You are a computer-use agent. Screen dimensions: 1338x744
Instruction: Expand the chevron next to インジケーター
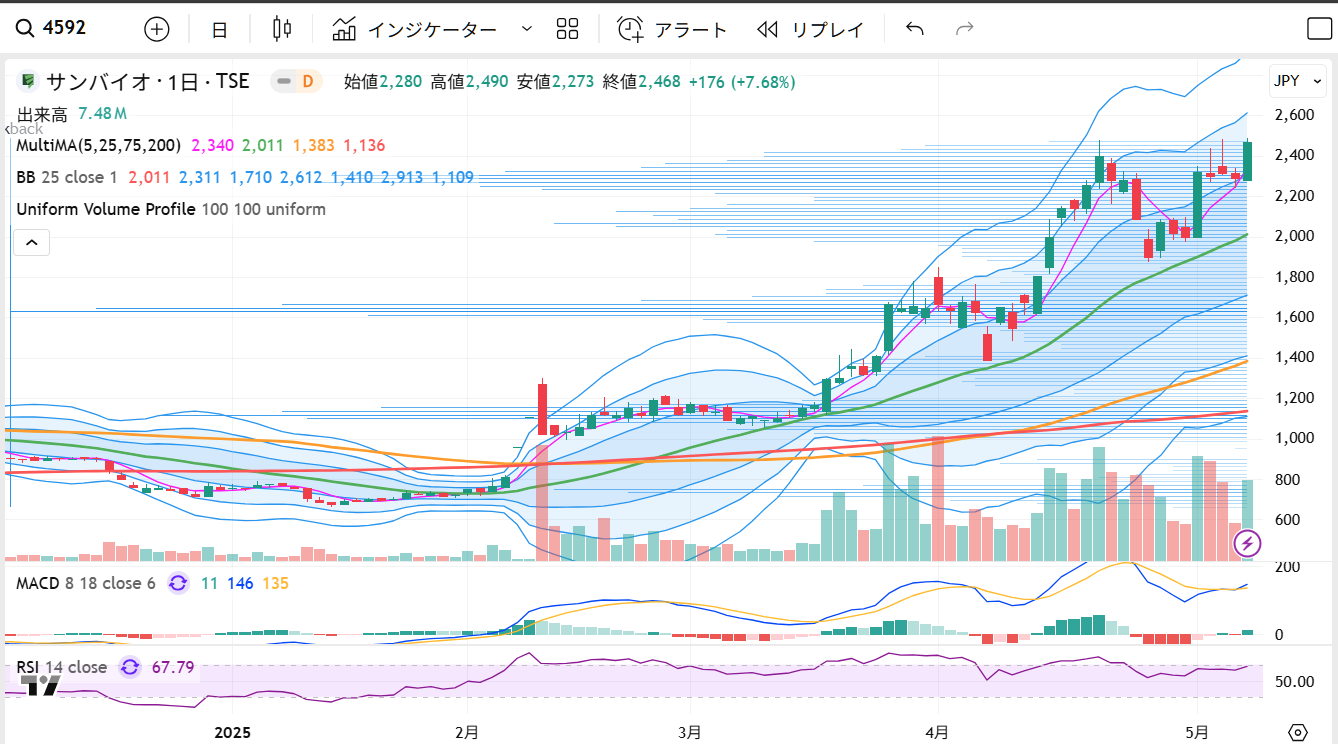click(x=527, y=29)
